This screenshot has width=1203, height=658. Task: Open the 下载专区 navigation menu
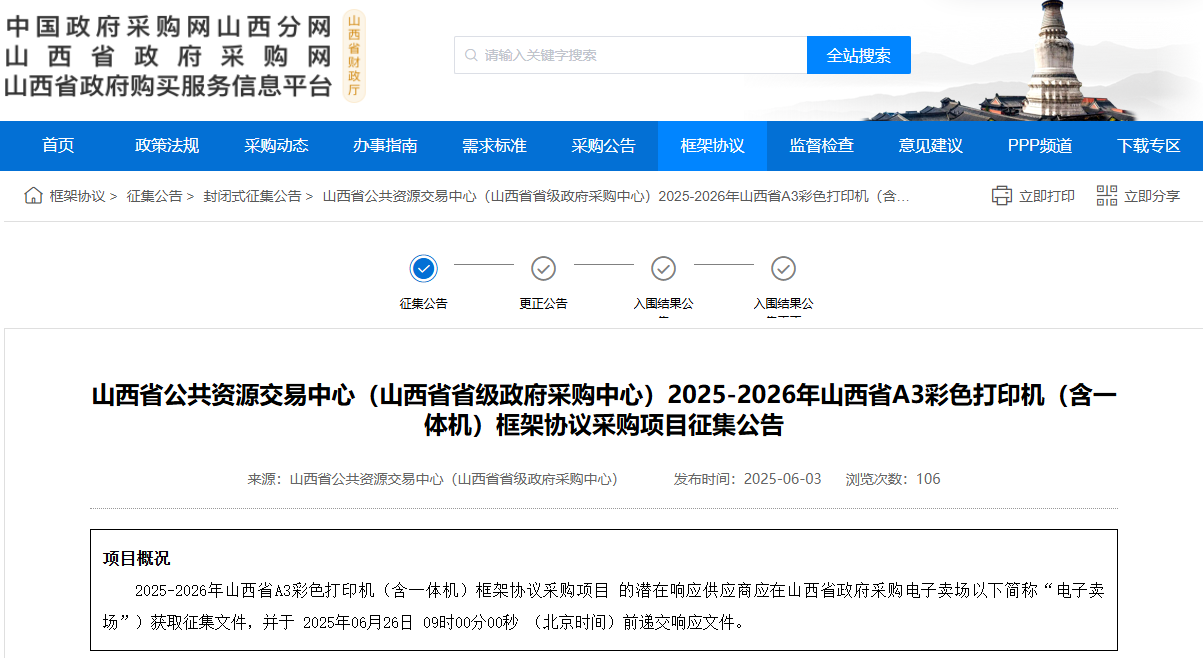click(x=1148, y=145)
